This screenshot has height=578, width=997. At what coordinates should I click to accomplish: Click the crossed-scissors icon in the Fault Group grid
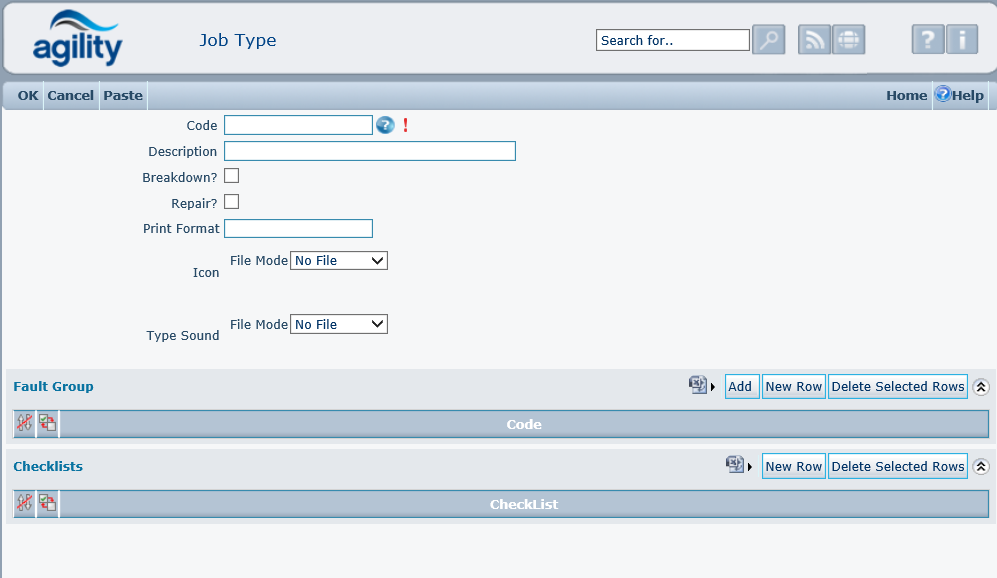click(x=22, y=423)
